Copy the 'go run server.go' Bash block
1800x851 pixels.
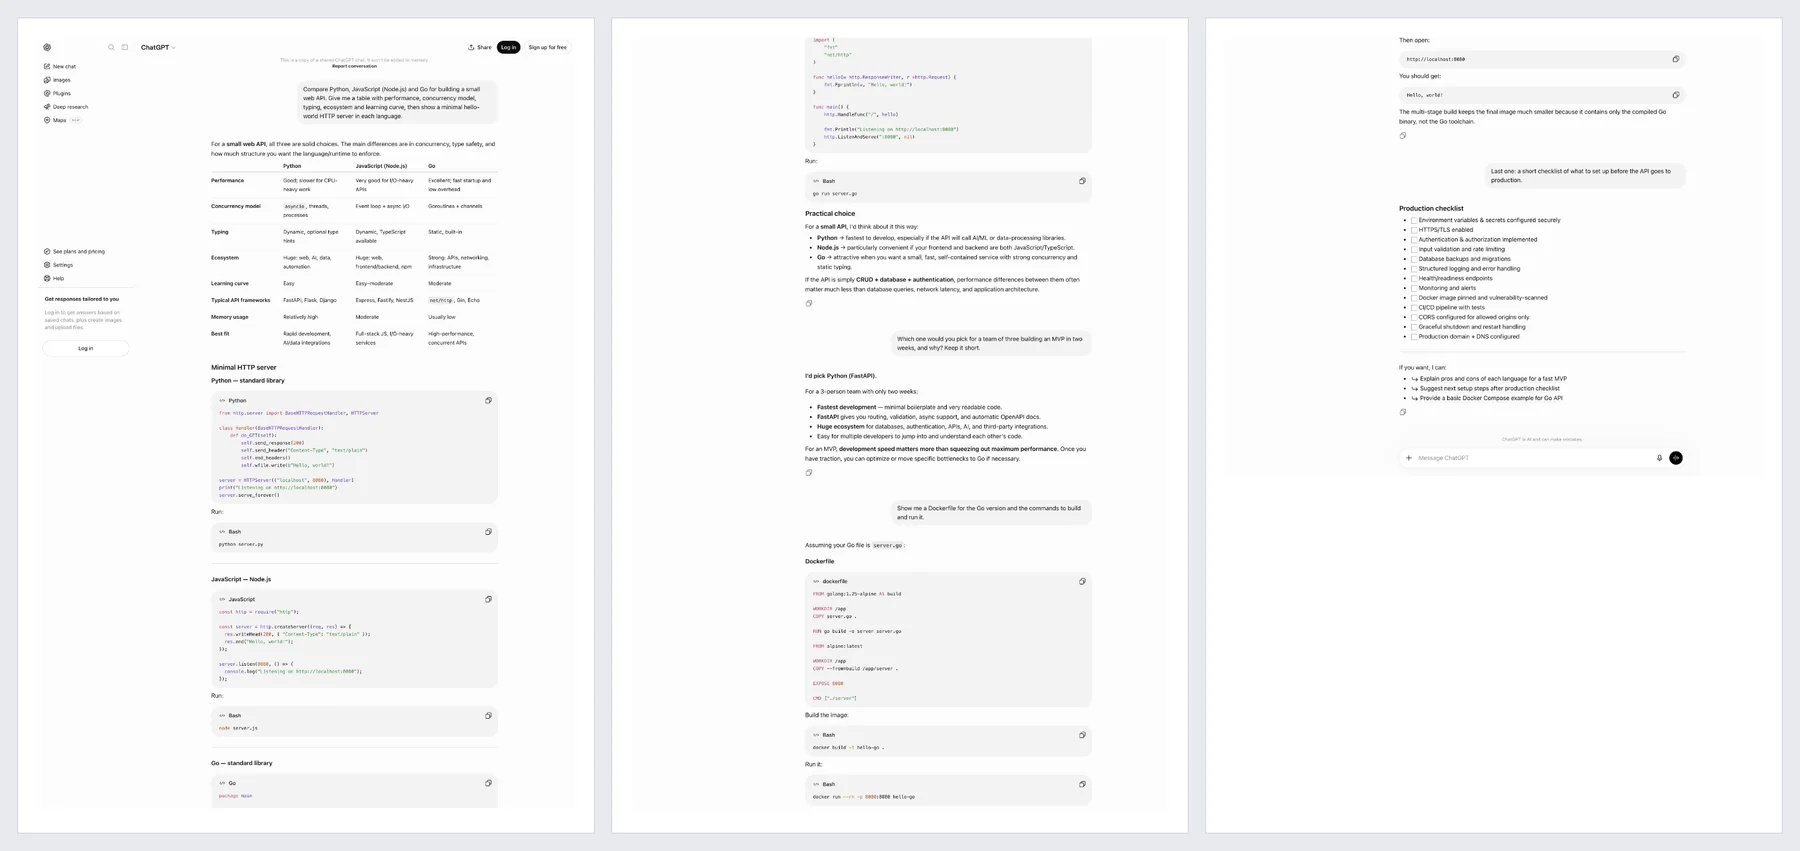pyautogui.click(x=1082, y=181)
